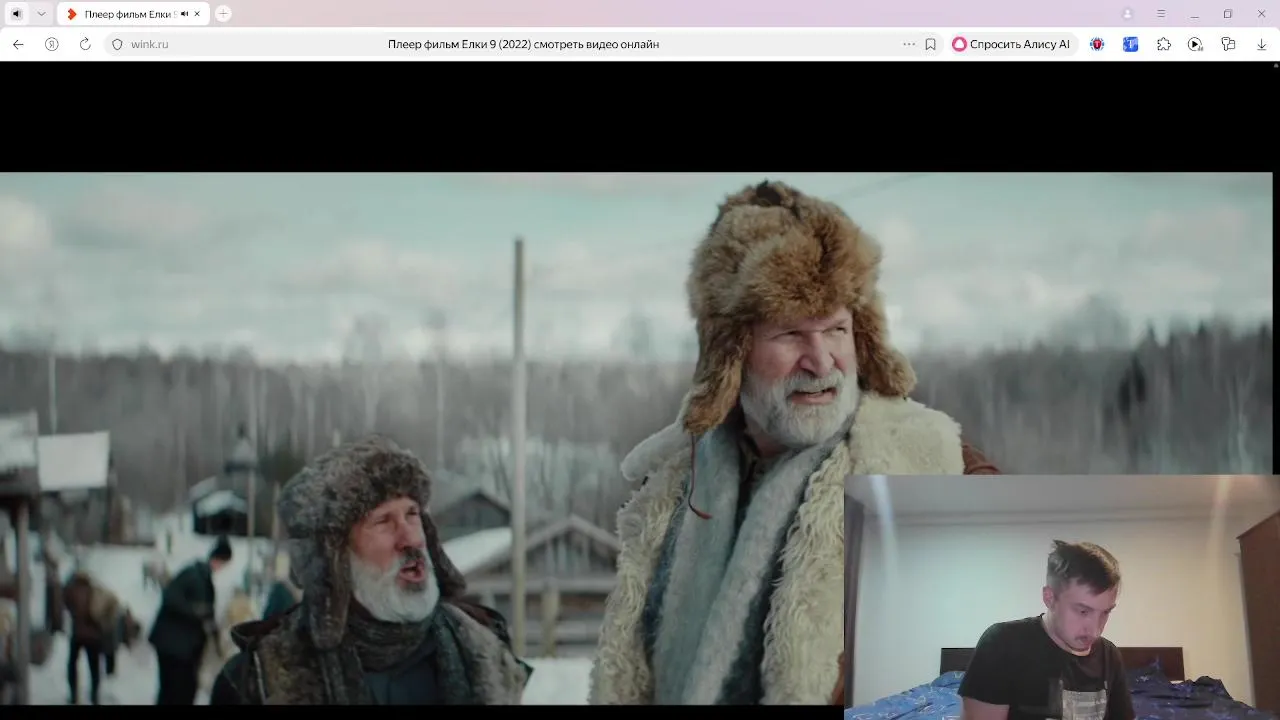Open a new tab with plus button
The width and height of the screenshot is (1280, 720).
(x=223, y=14)
